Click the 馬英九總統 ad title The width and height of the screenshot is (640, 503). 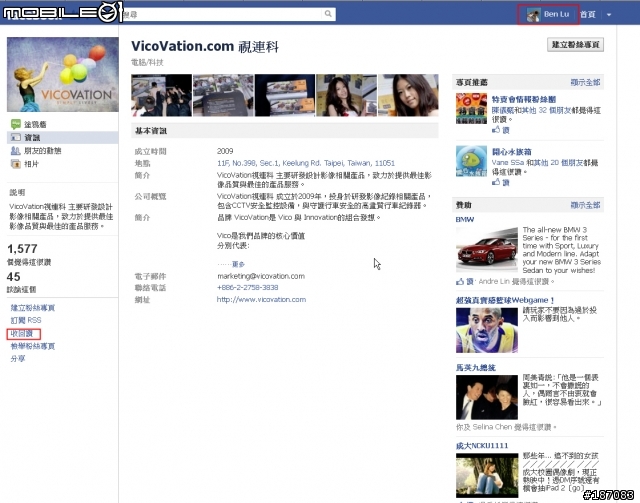(x=476, y=367)
